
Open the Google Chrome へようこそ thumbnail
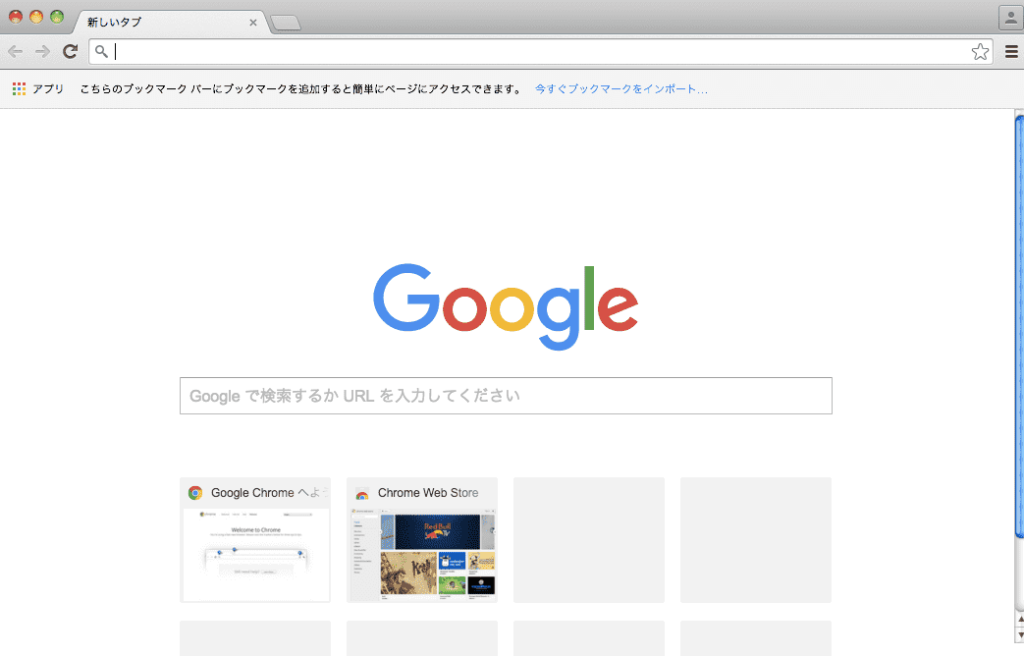255,540
